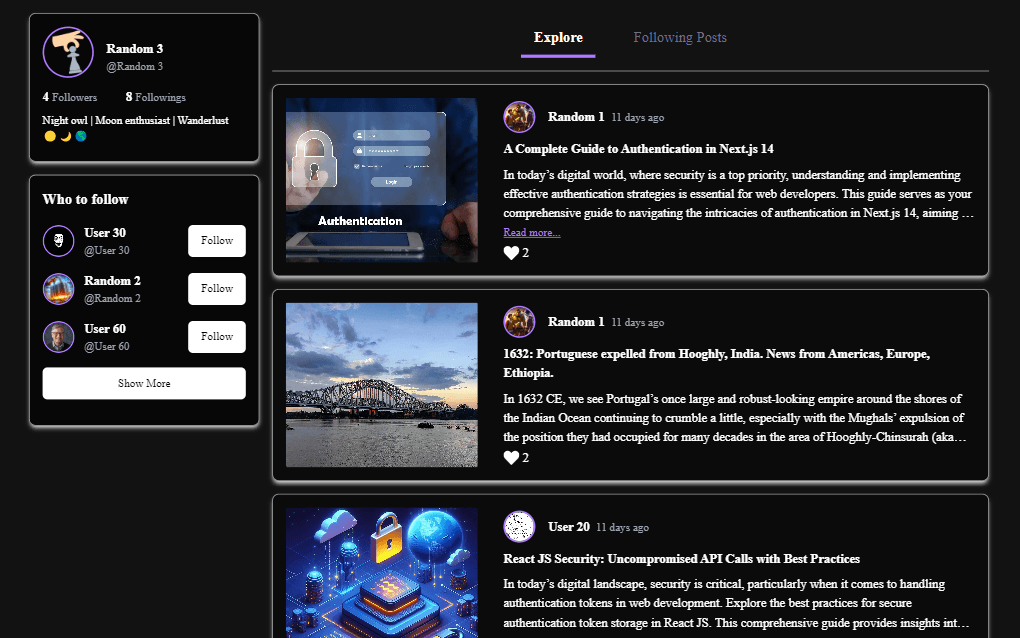Open 8 Followings list
Screen dimensions: 1020x638
click(155, 97)
